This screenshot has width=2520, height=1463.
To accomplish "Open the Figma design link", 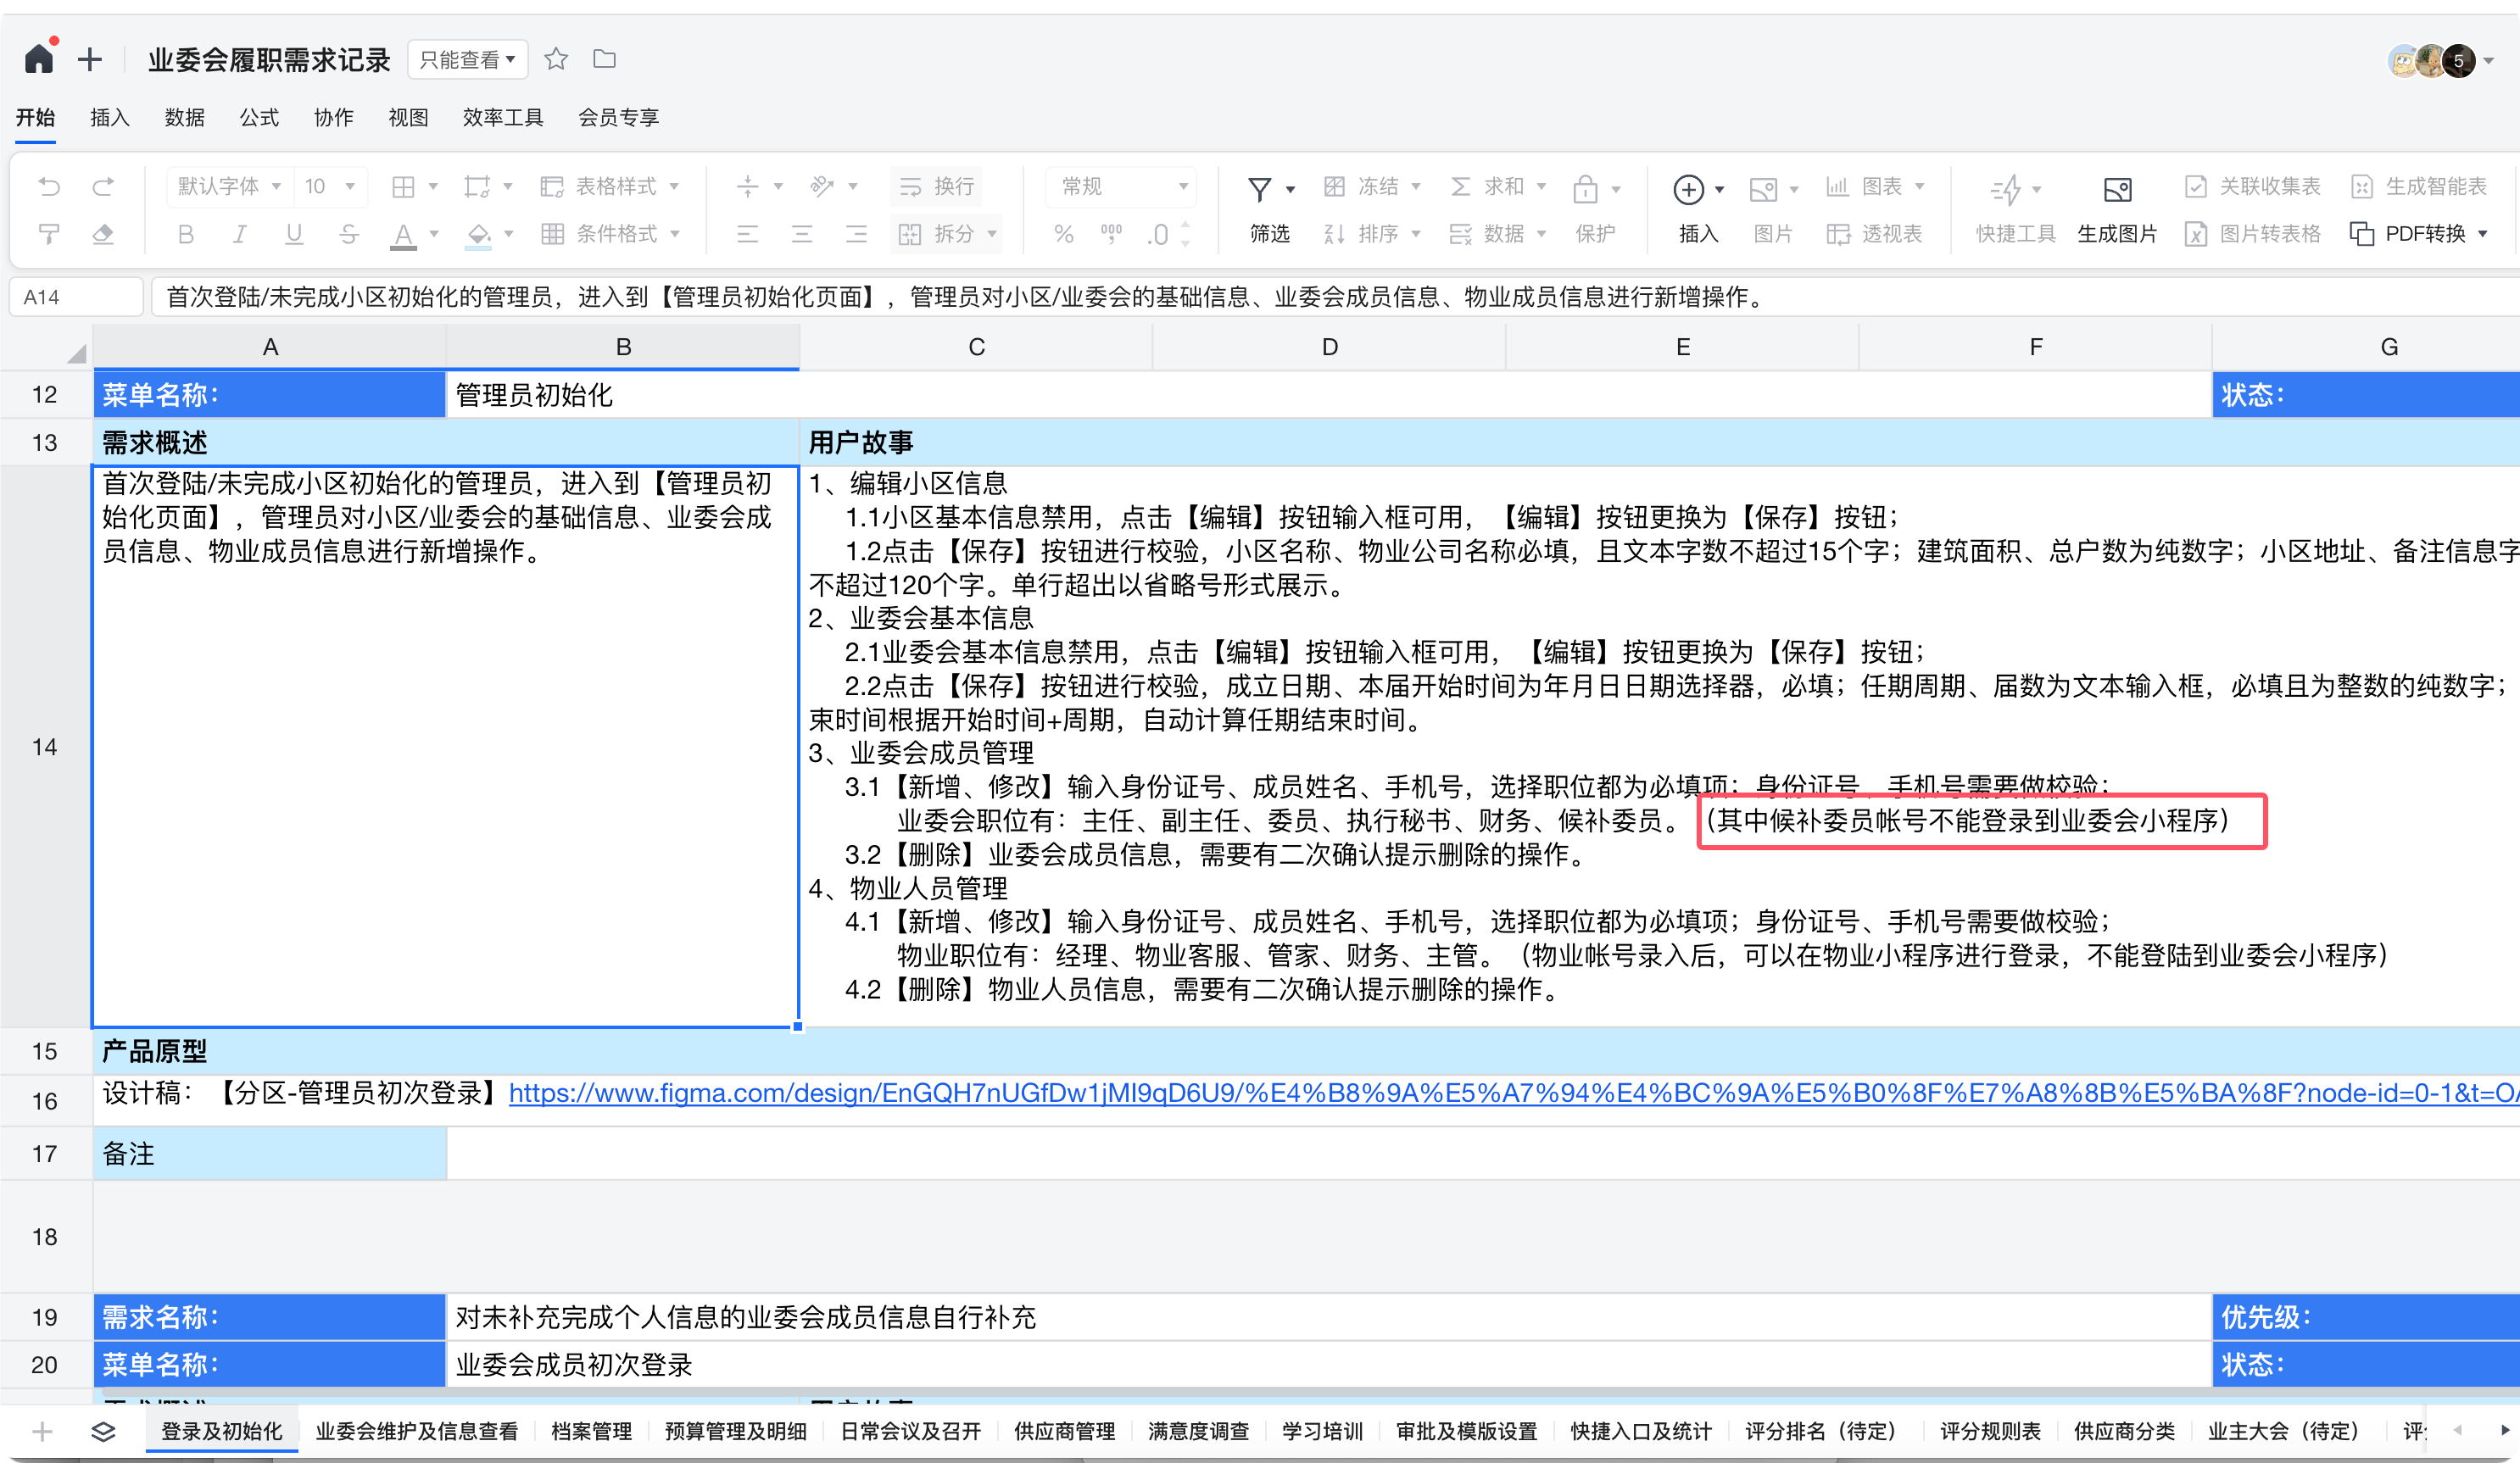I will tap(1400, 1094).
